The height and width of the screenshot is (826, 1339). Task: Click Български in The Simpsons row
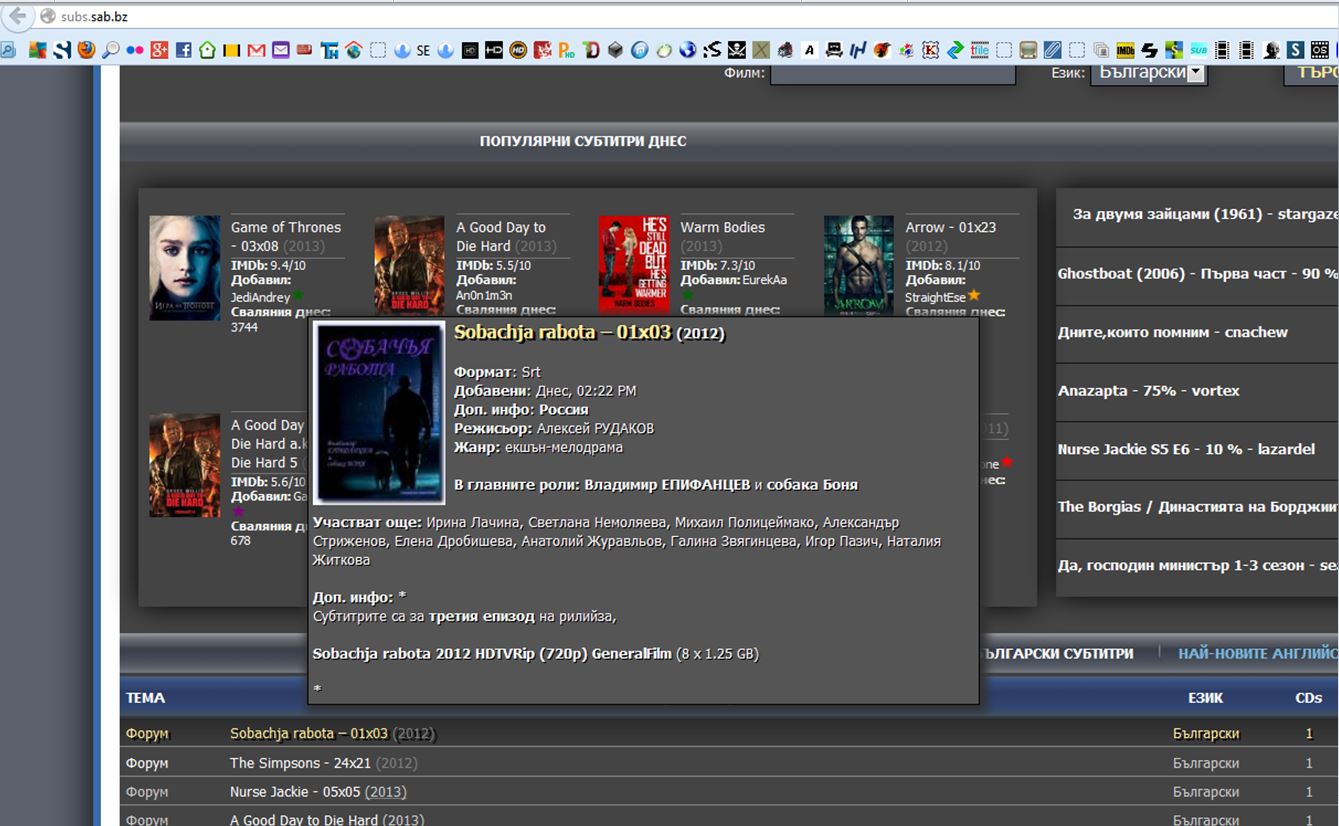click(1206, 763)
